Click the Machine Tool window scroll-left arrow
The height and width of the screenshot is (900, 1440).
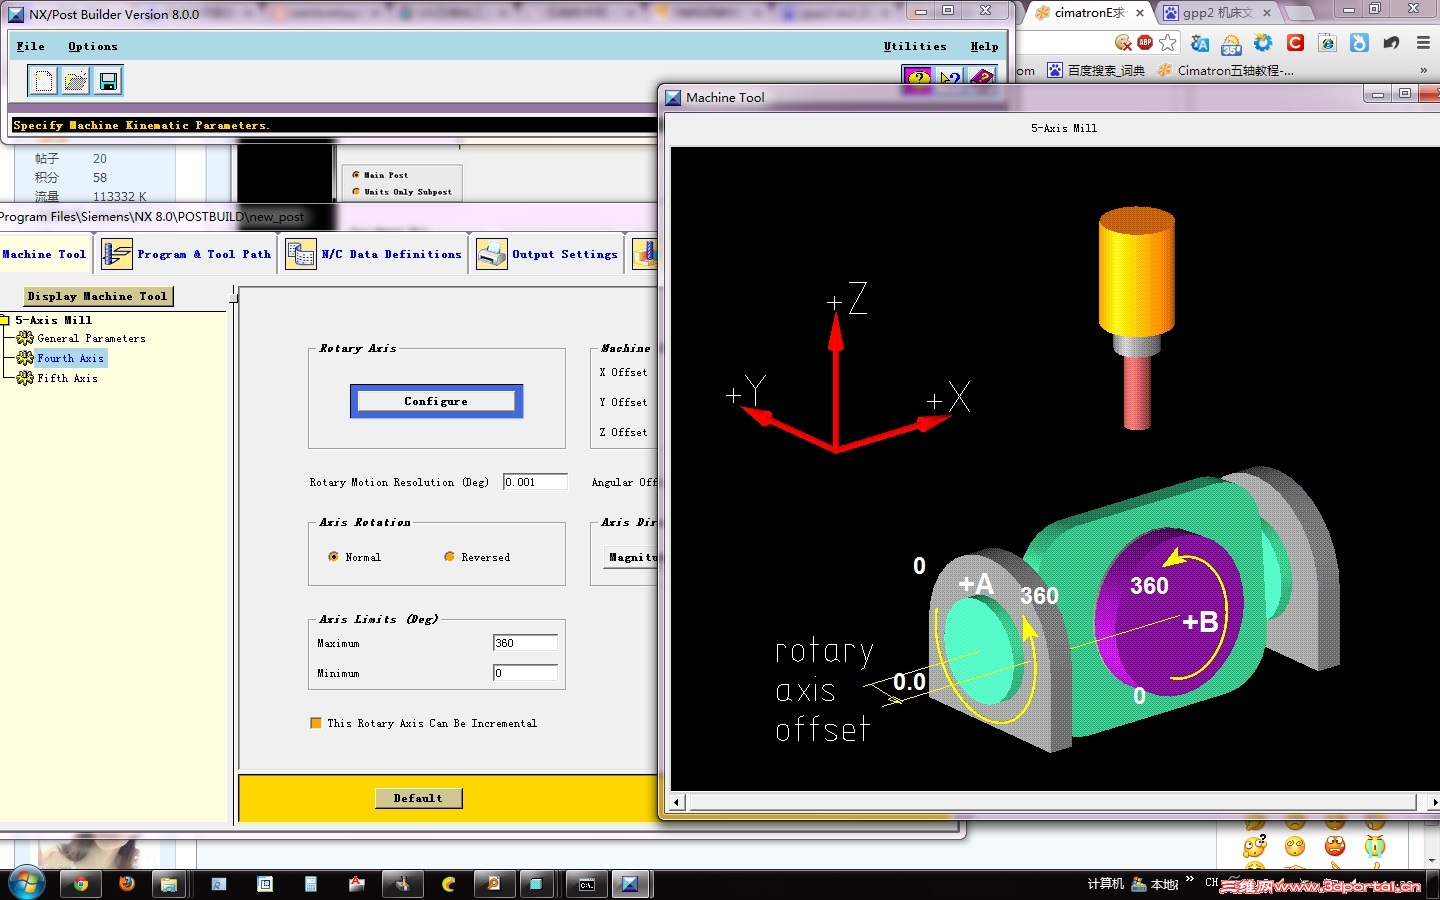point(677,802)
